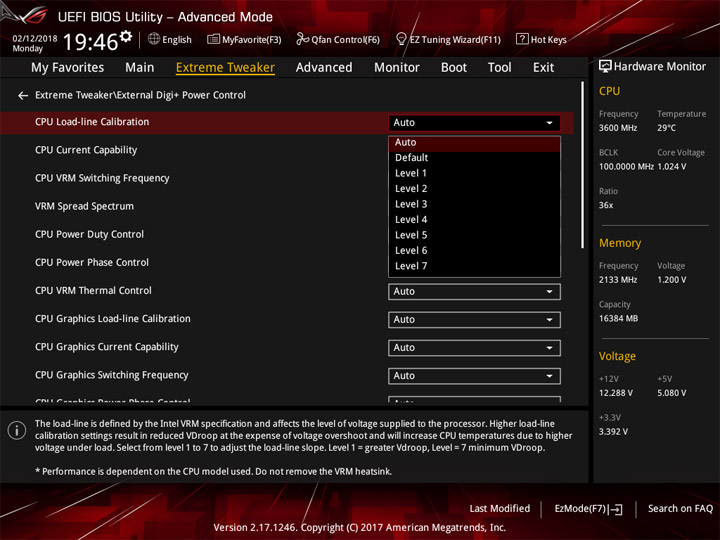Select the CPU Current Capability row
The height and width of the screenshot is (540, 720).
[86, 150]
